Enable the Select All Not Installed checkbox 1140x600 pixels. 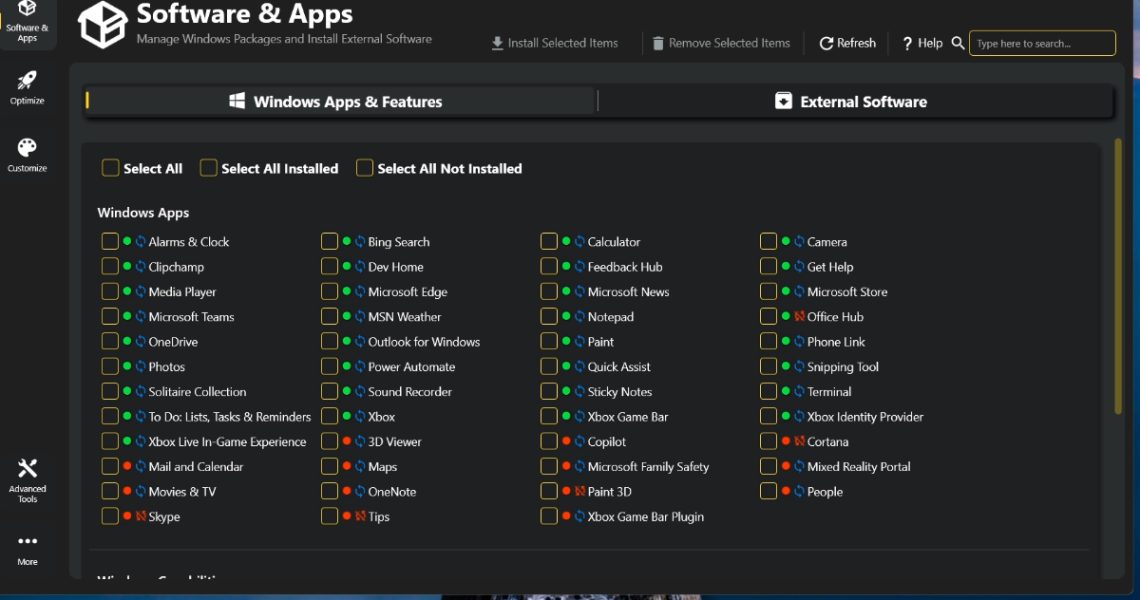point(365,168)
